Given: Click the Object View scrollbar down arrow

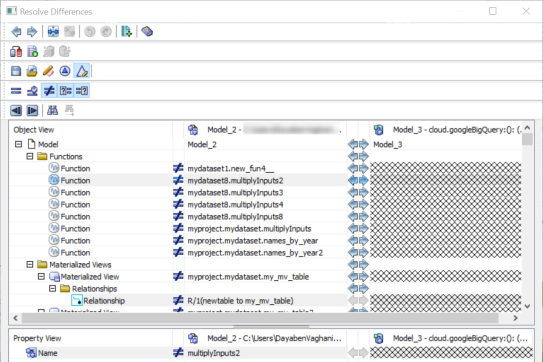Looking at the screenshot, I should coord(527,306).
